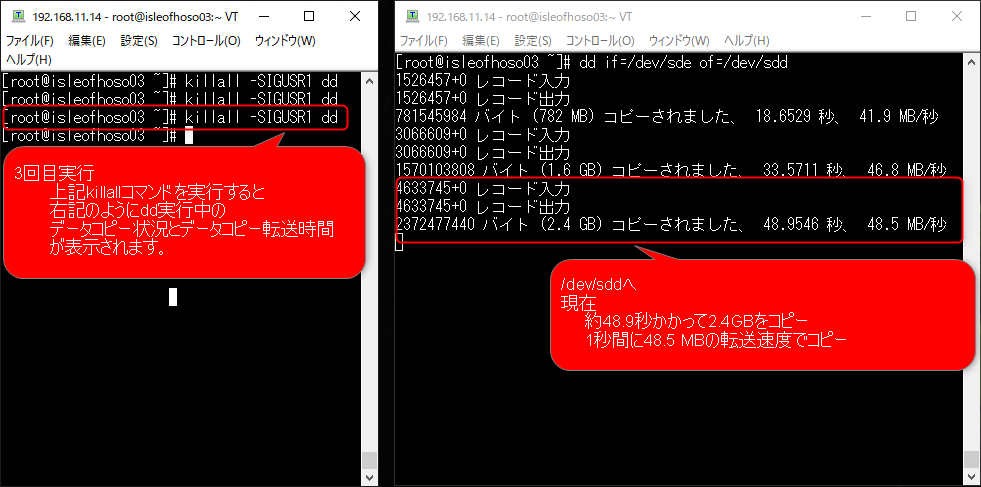
Task: Click Tera Term icon in right window title bar
Action: point(412,16)
